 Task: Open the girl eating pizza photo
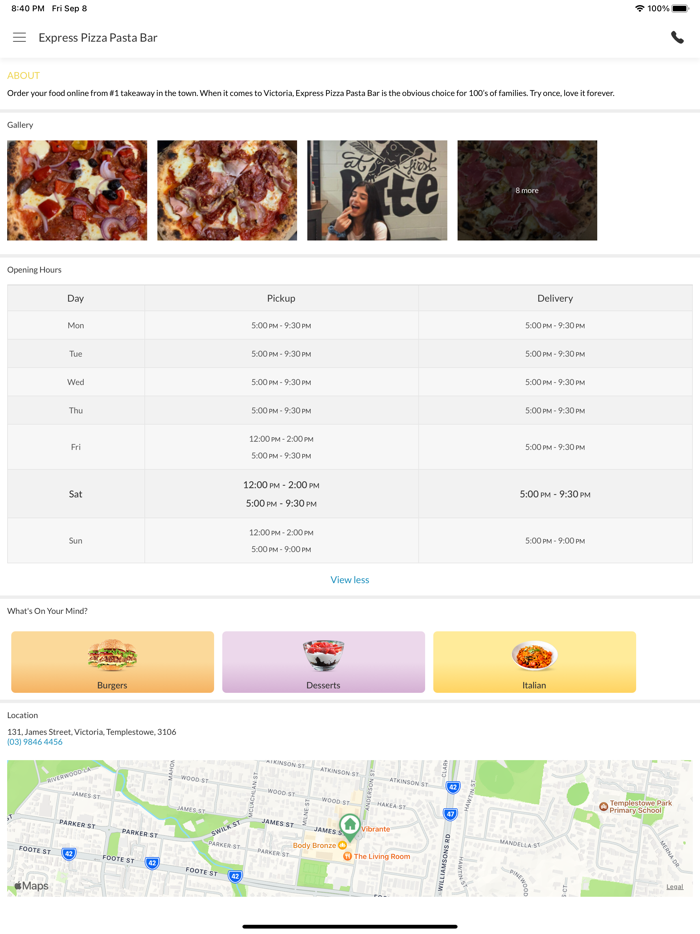click(377, 191)
